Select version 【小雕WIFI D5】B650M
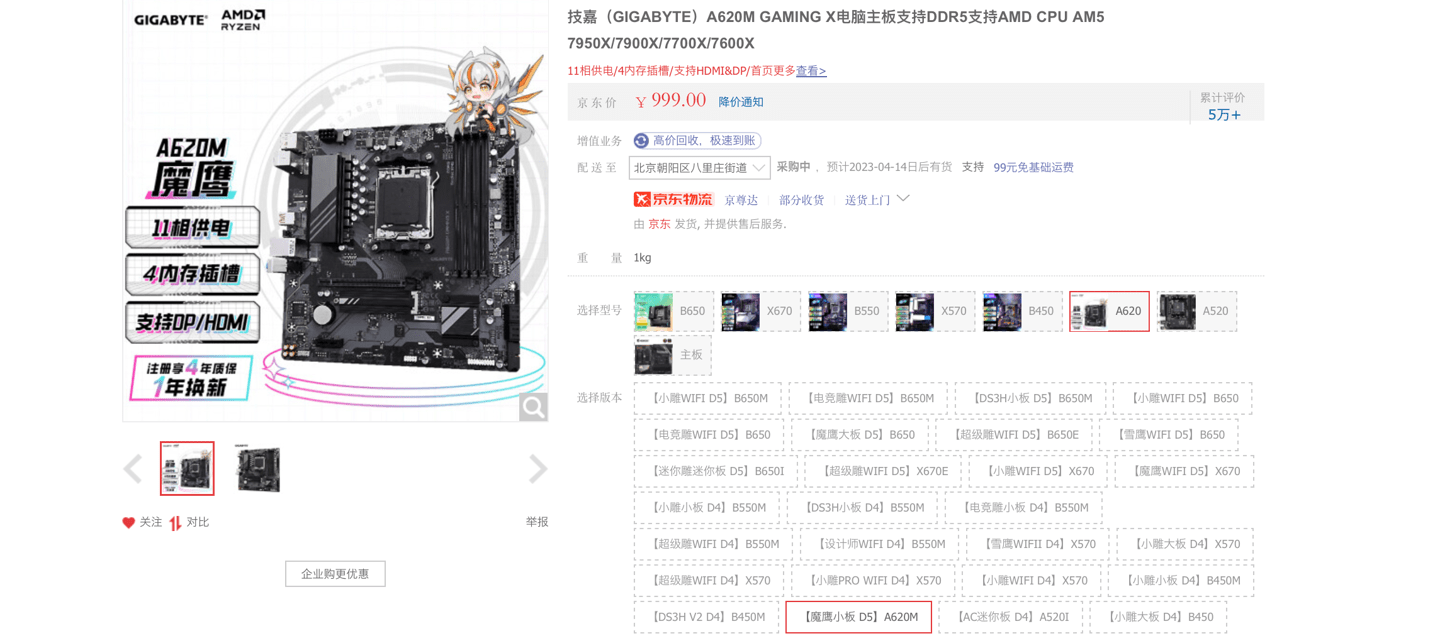This screenshot has height=636, width=1440. pos(707,398)
